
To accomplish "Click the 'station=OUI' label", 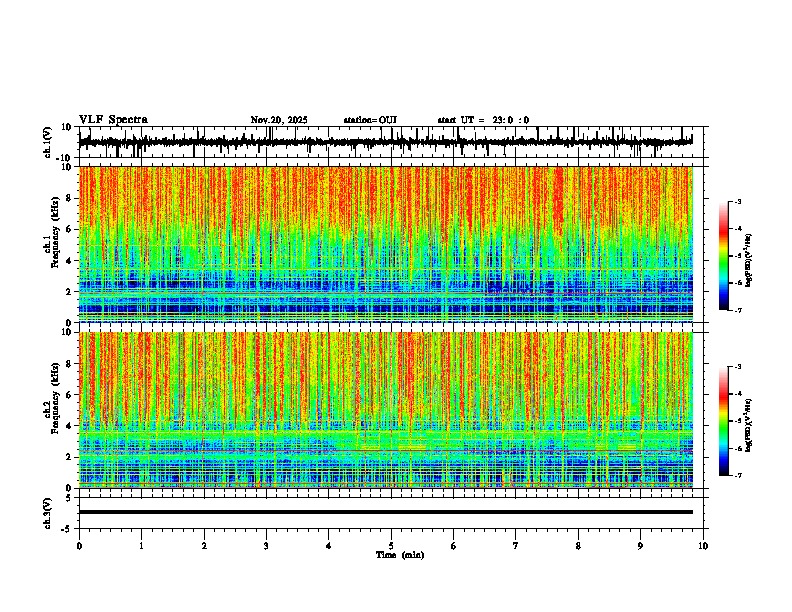I will click(x=370, y=120).
